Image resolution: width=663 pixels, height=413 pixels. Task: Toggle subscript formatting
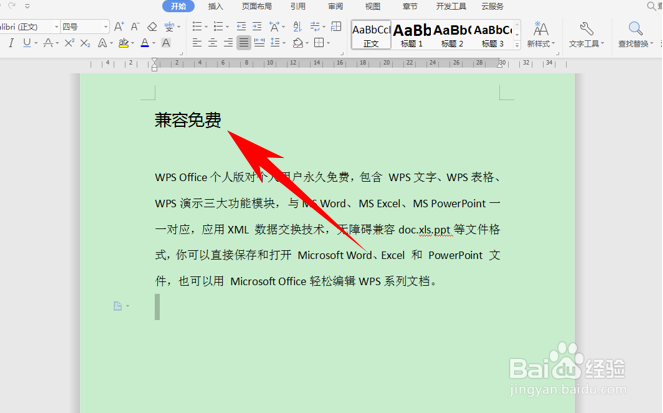coord(85,43)
